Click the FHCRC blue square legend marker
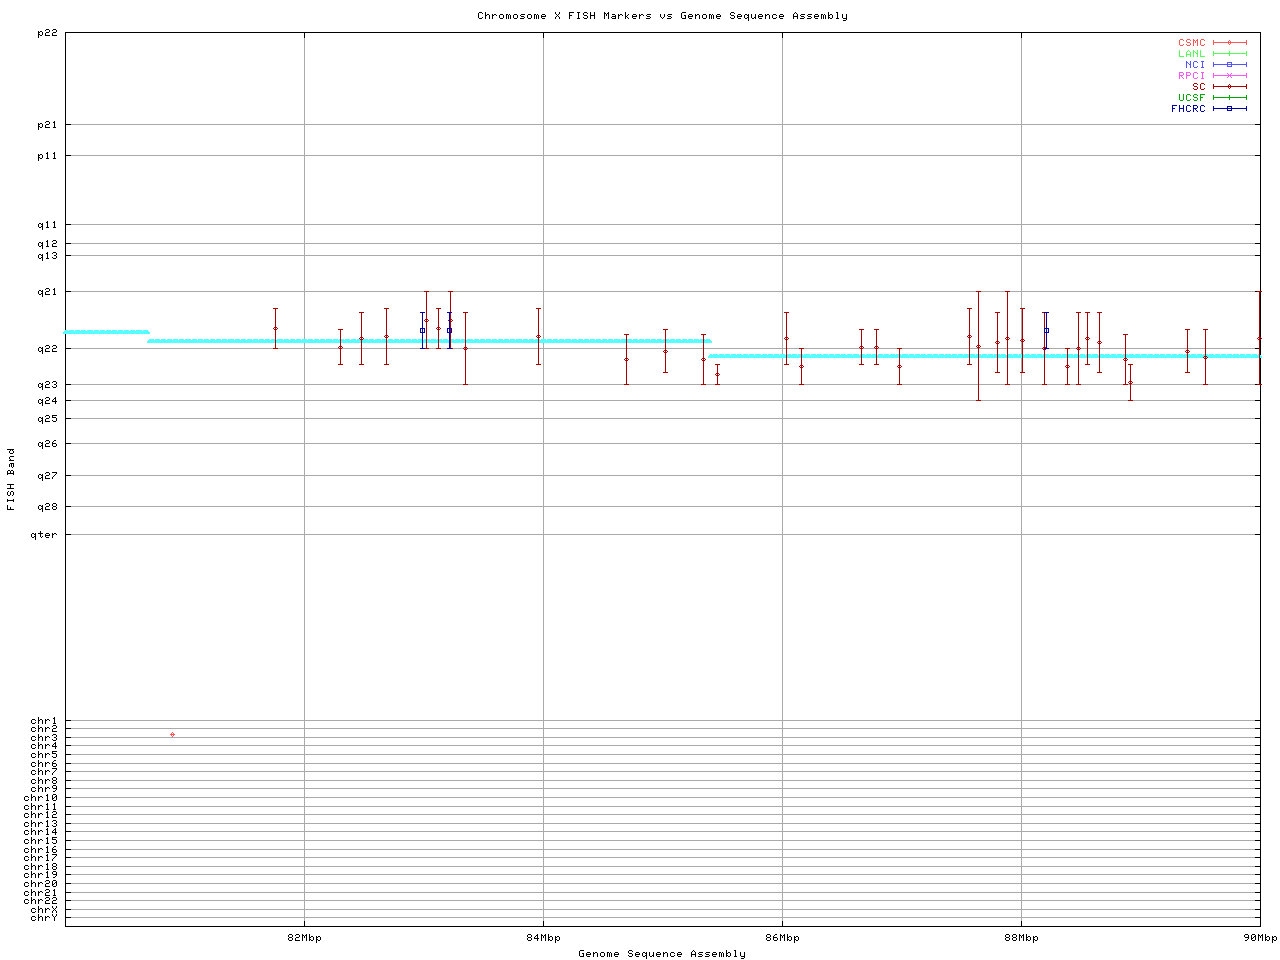 pyautogui.click(x=1229, y=109)
